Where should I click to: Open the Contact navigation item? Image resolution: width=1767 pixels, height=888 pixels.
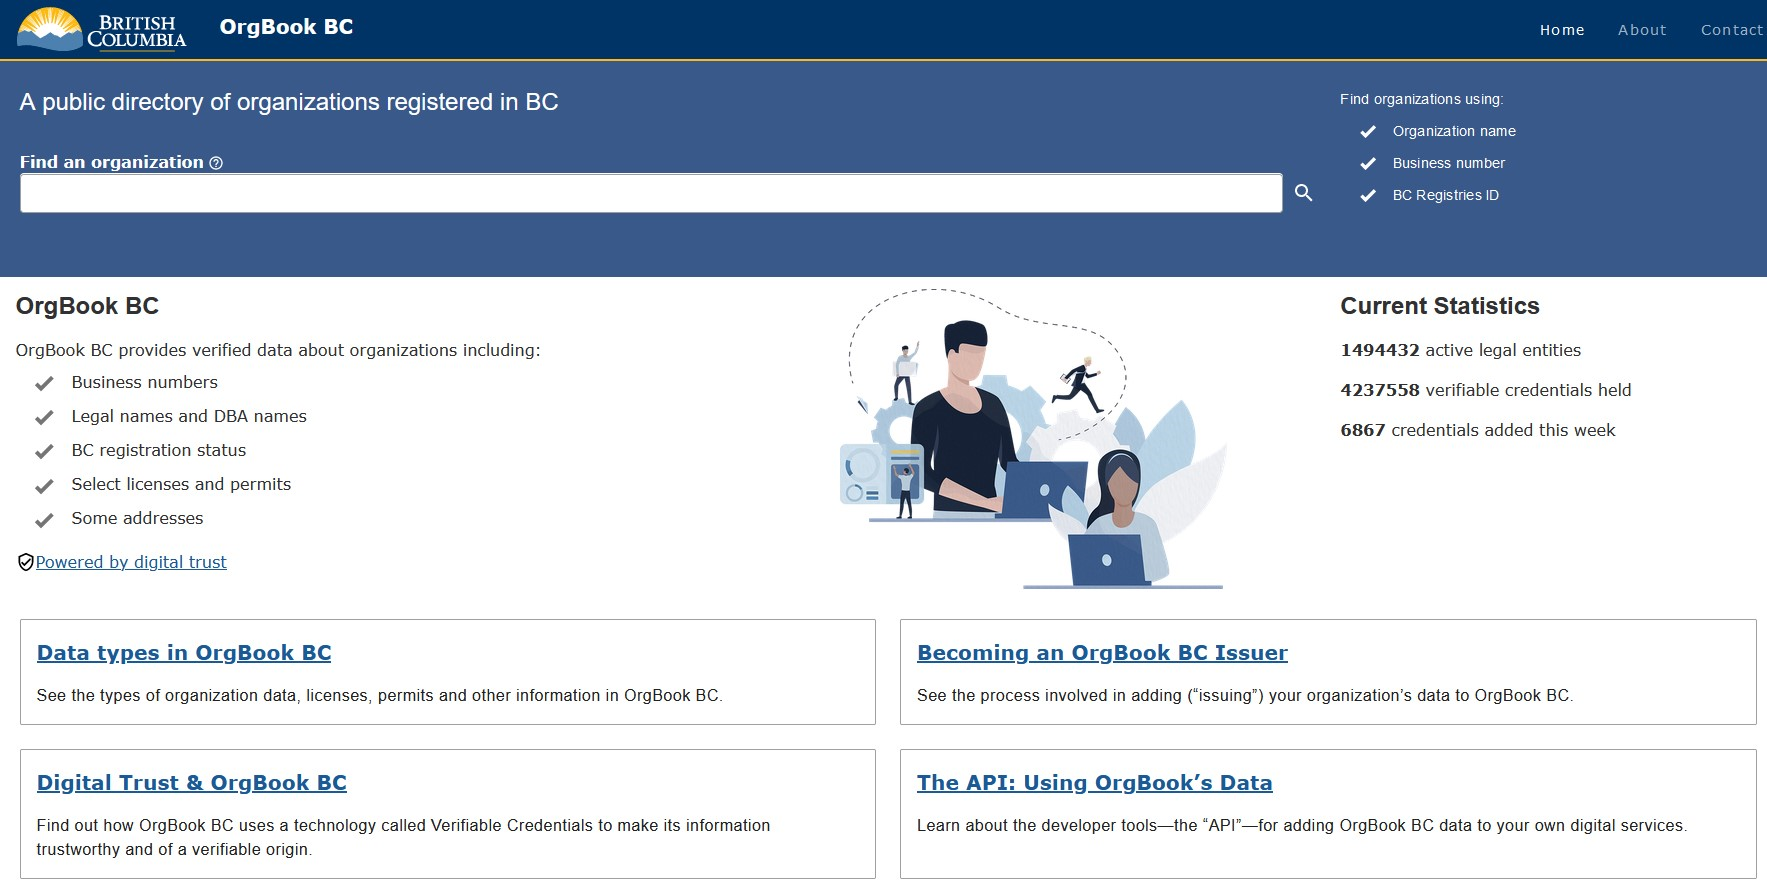click(1732, 30)
